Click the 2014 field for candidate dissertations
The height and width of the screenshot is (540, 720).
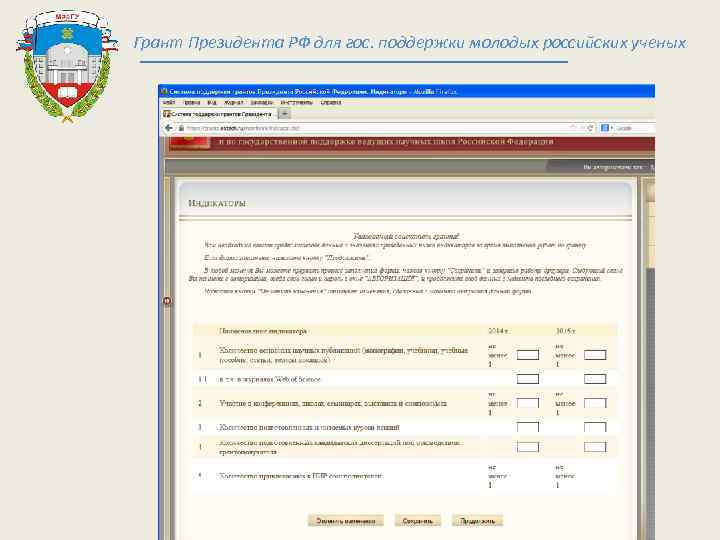pyautogui.click(x=528, y=447)
